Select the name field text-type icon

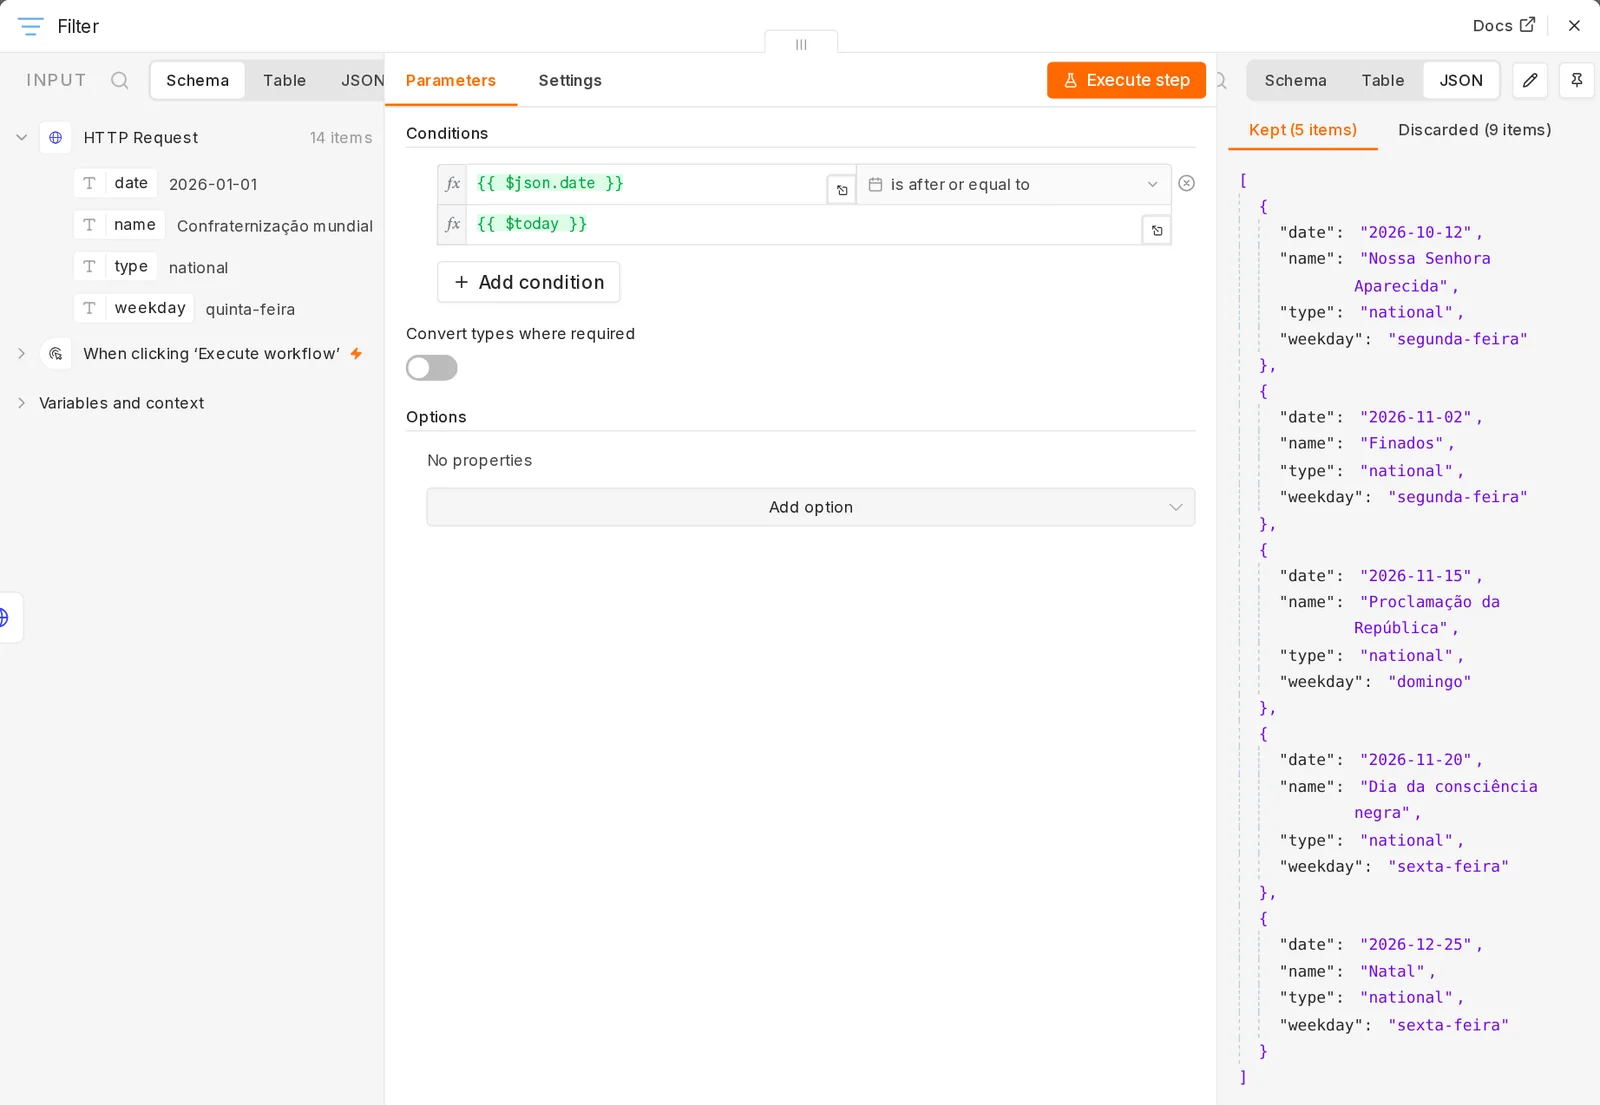click(x=89, y=225)
